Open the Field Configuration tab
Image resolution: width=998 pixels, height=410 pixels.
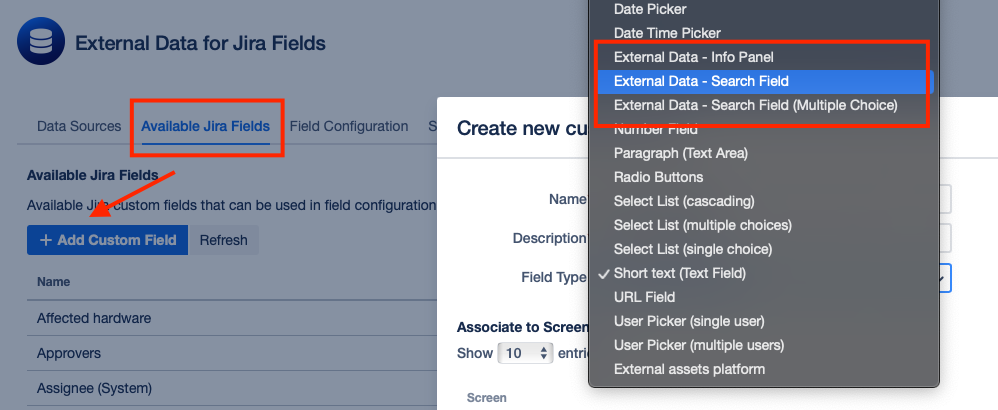click(x=349, y=126)
